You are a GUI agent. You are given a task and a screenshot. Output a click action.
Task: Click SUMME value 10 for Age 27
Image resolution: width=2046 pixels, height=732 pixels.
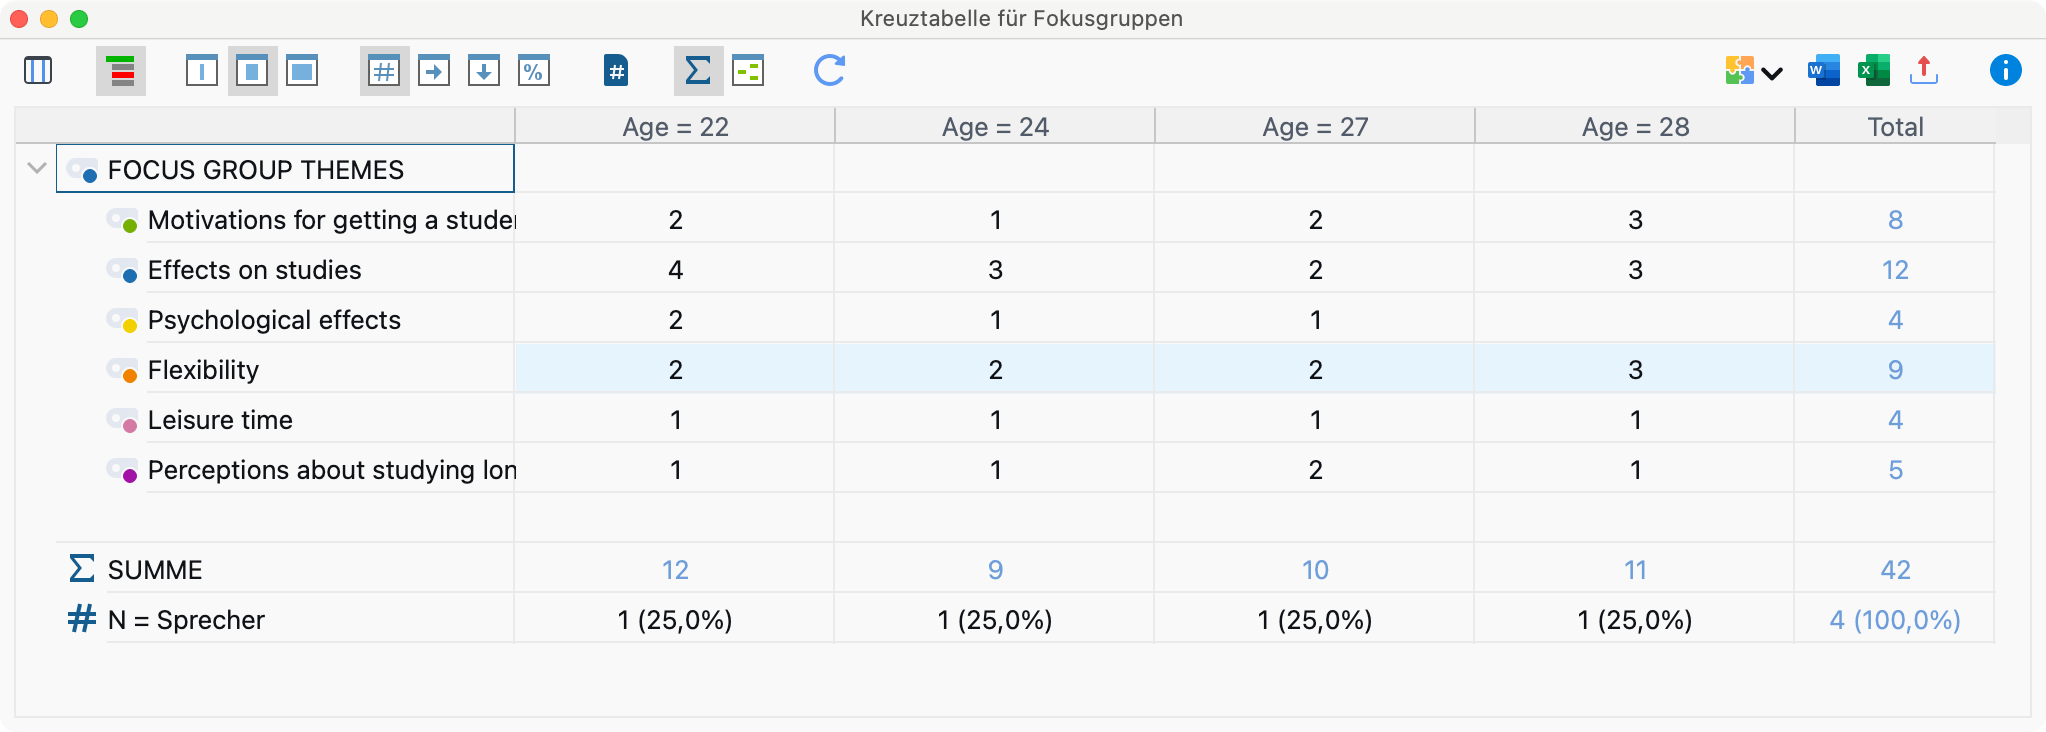pyautogui.click(x=1315, y=570)
